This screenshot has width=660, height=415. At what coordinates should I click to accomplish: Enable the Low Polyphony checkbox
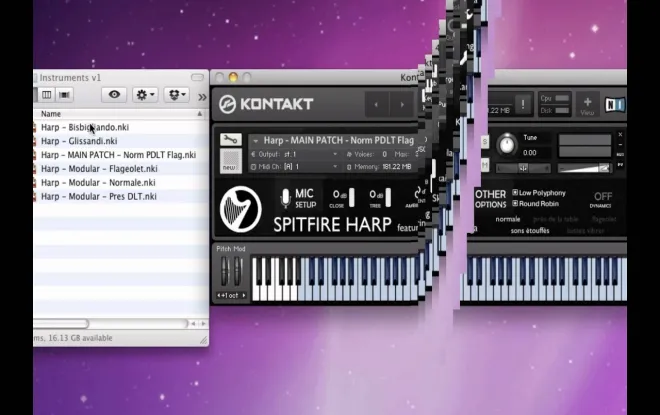(x=515, y=192)
